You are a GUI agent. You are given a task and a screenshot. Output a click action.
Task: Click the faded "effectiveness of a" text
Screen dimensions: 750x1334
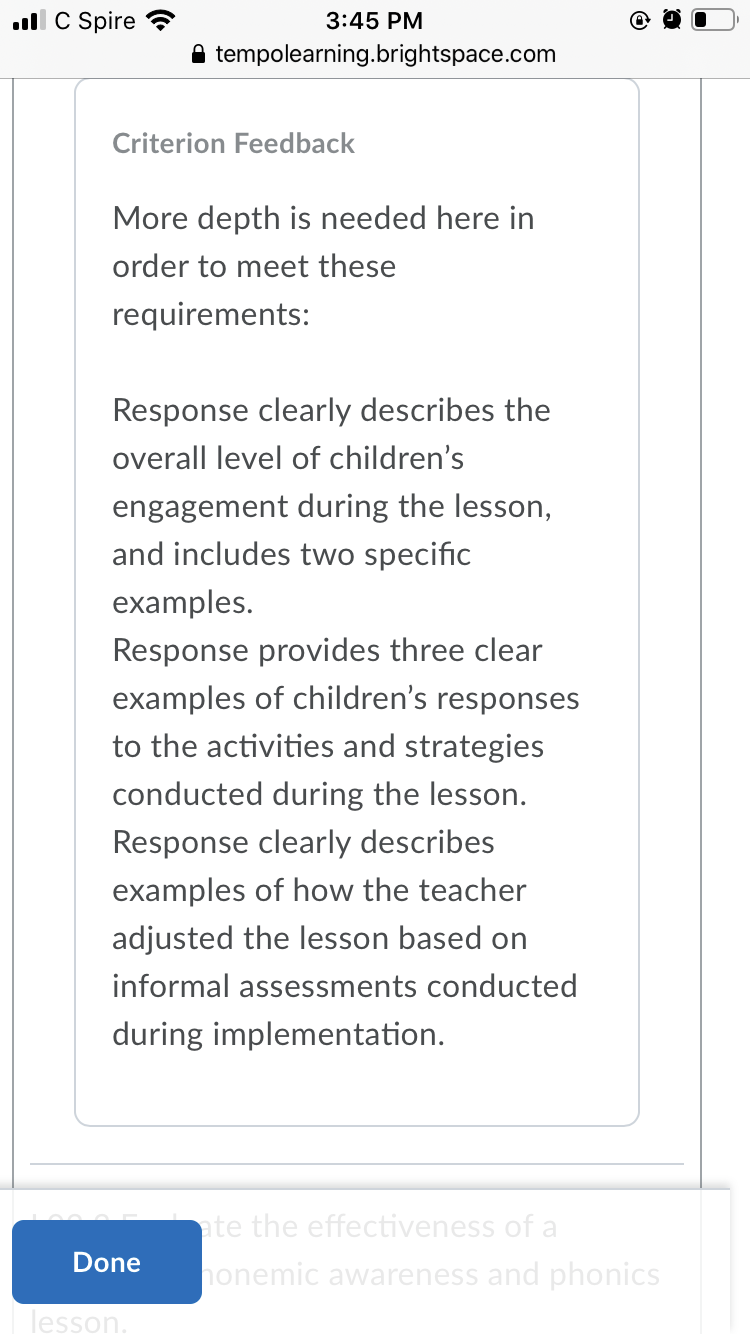[x=405, y=1226]
